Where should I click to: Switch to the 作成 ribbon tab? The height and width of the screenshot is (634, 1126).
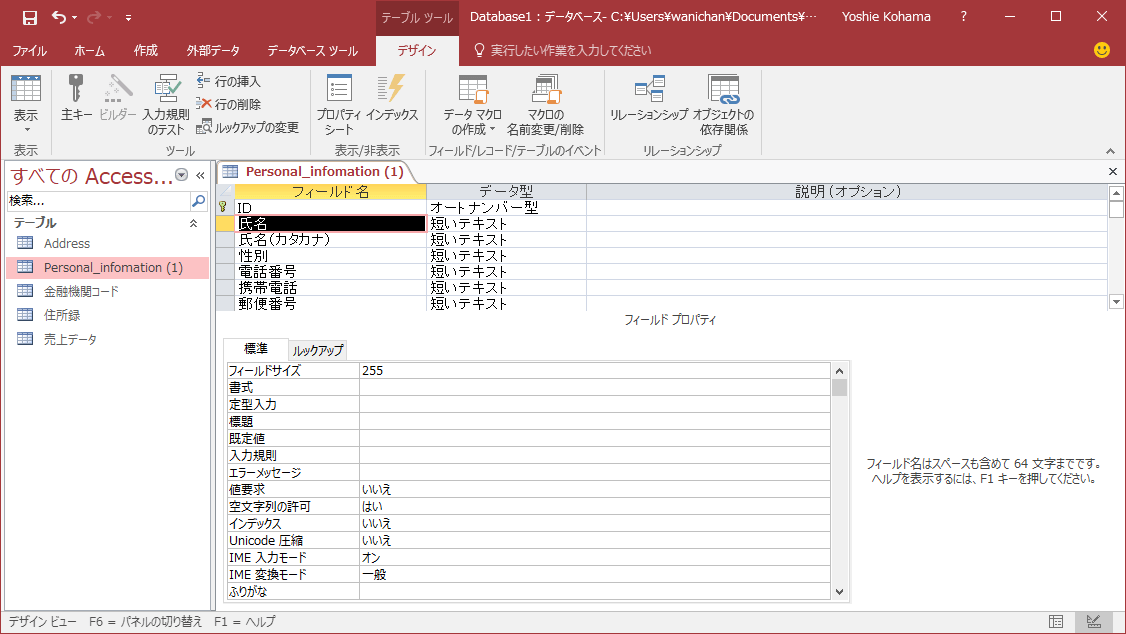145,50
